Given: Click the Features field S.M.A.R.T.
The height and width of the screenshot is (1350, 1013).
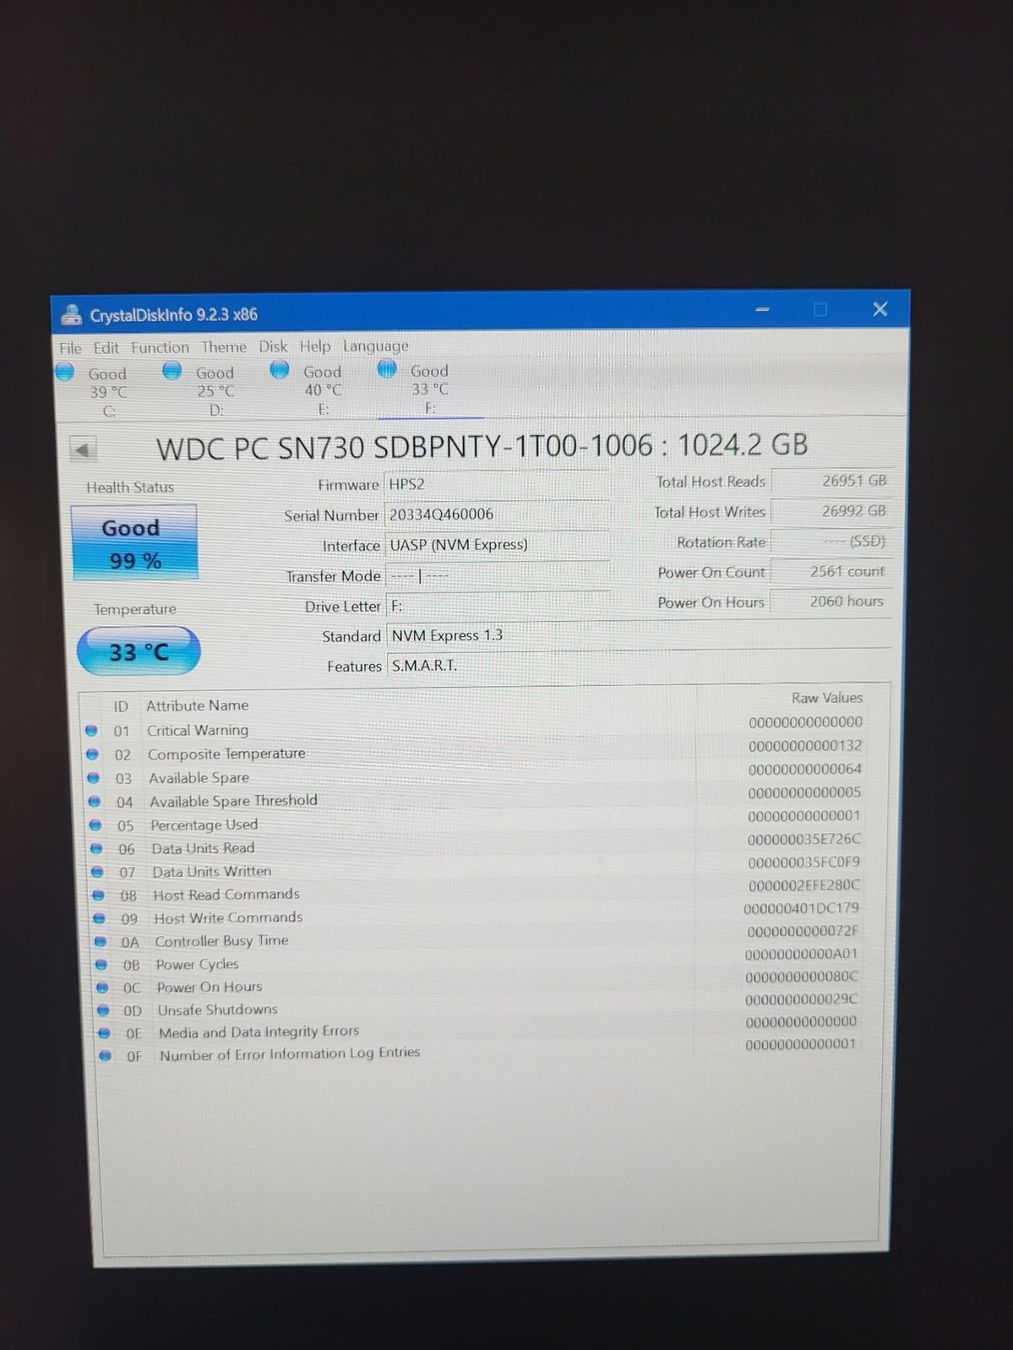Looking at the screenshot, I should (638, 665).
